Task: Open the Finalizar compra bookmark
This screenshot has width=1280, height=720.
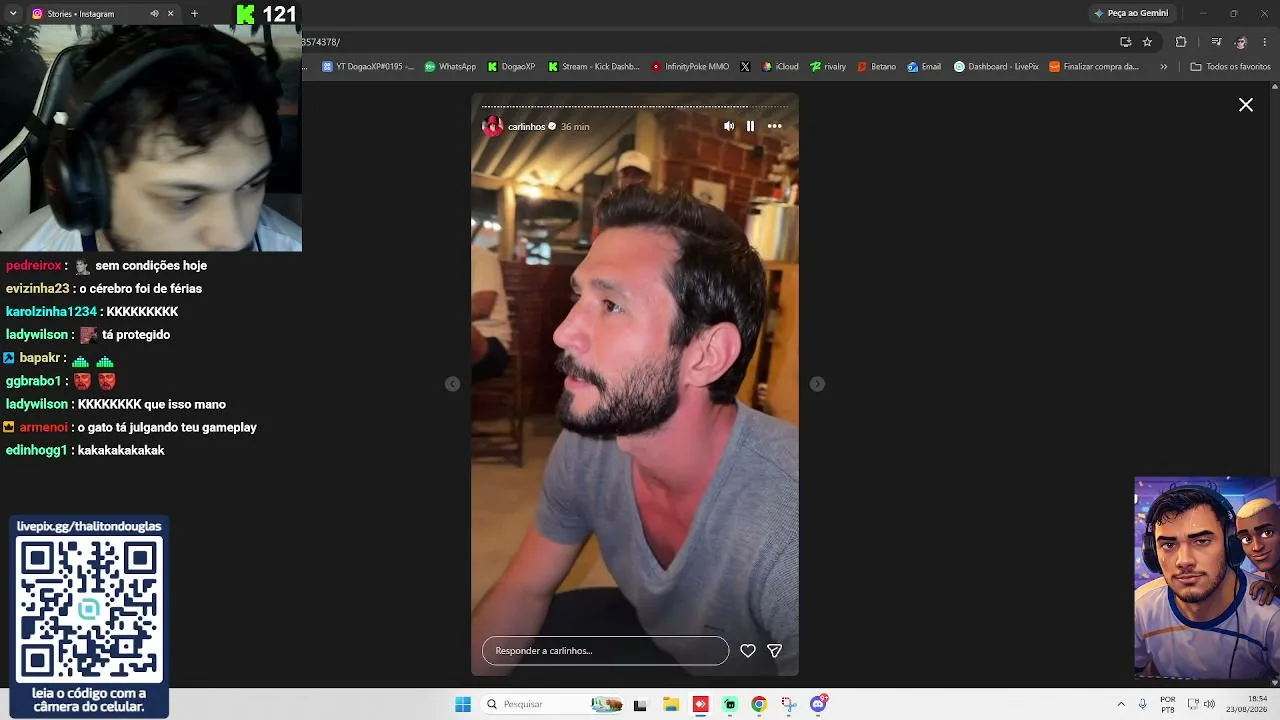Action: [x=1094, y=67]
